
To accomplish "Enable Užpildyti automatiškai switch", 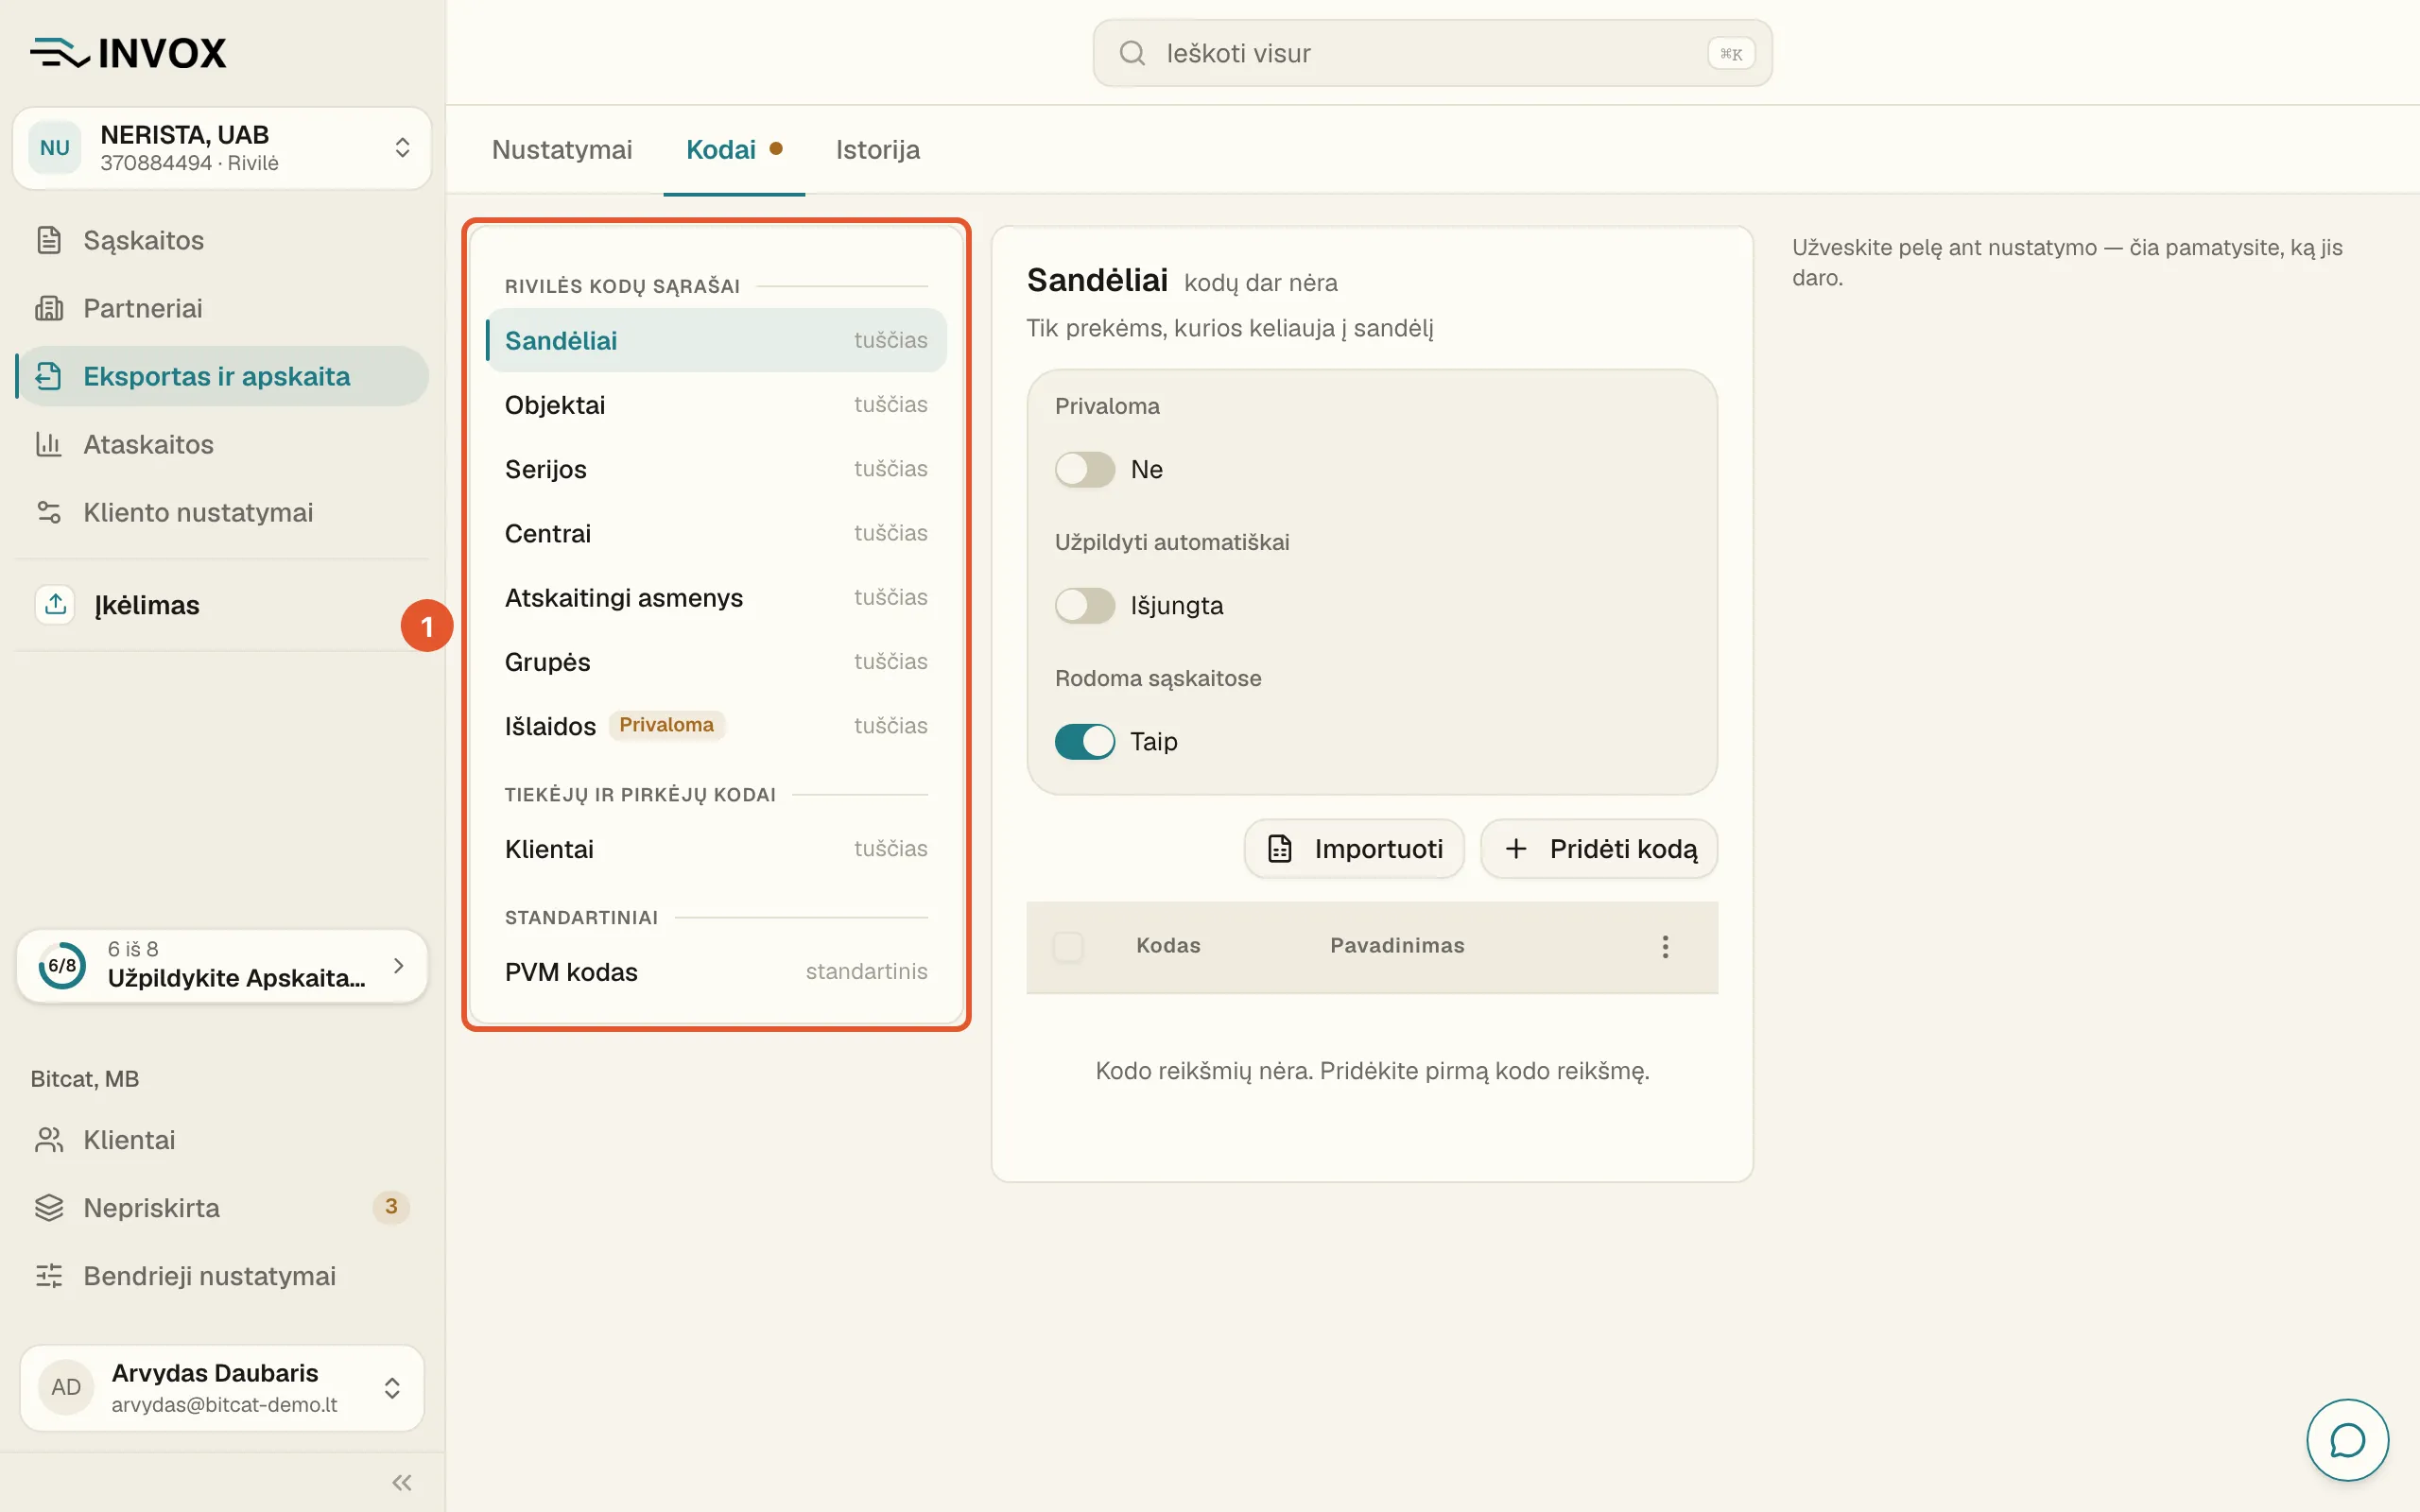I will pyautogui.click(x=1085, y=605).
